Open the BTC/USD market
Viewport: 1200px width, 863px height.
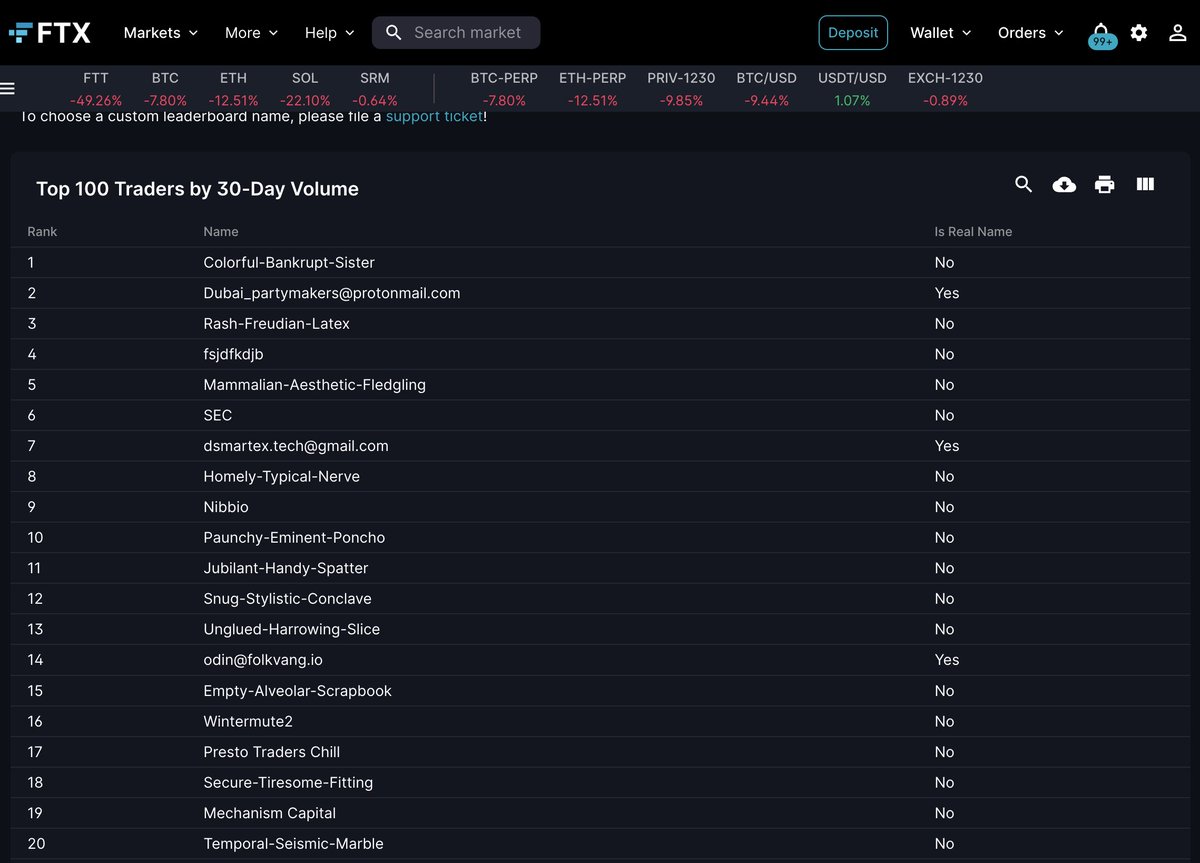click(767, 89)
